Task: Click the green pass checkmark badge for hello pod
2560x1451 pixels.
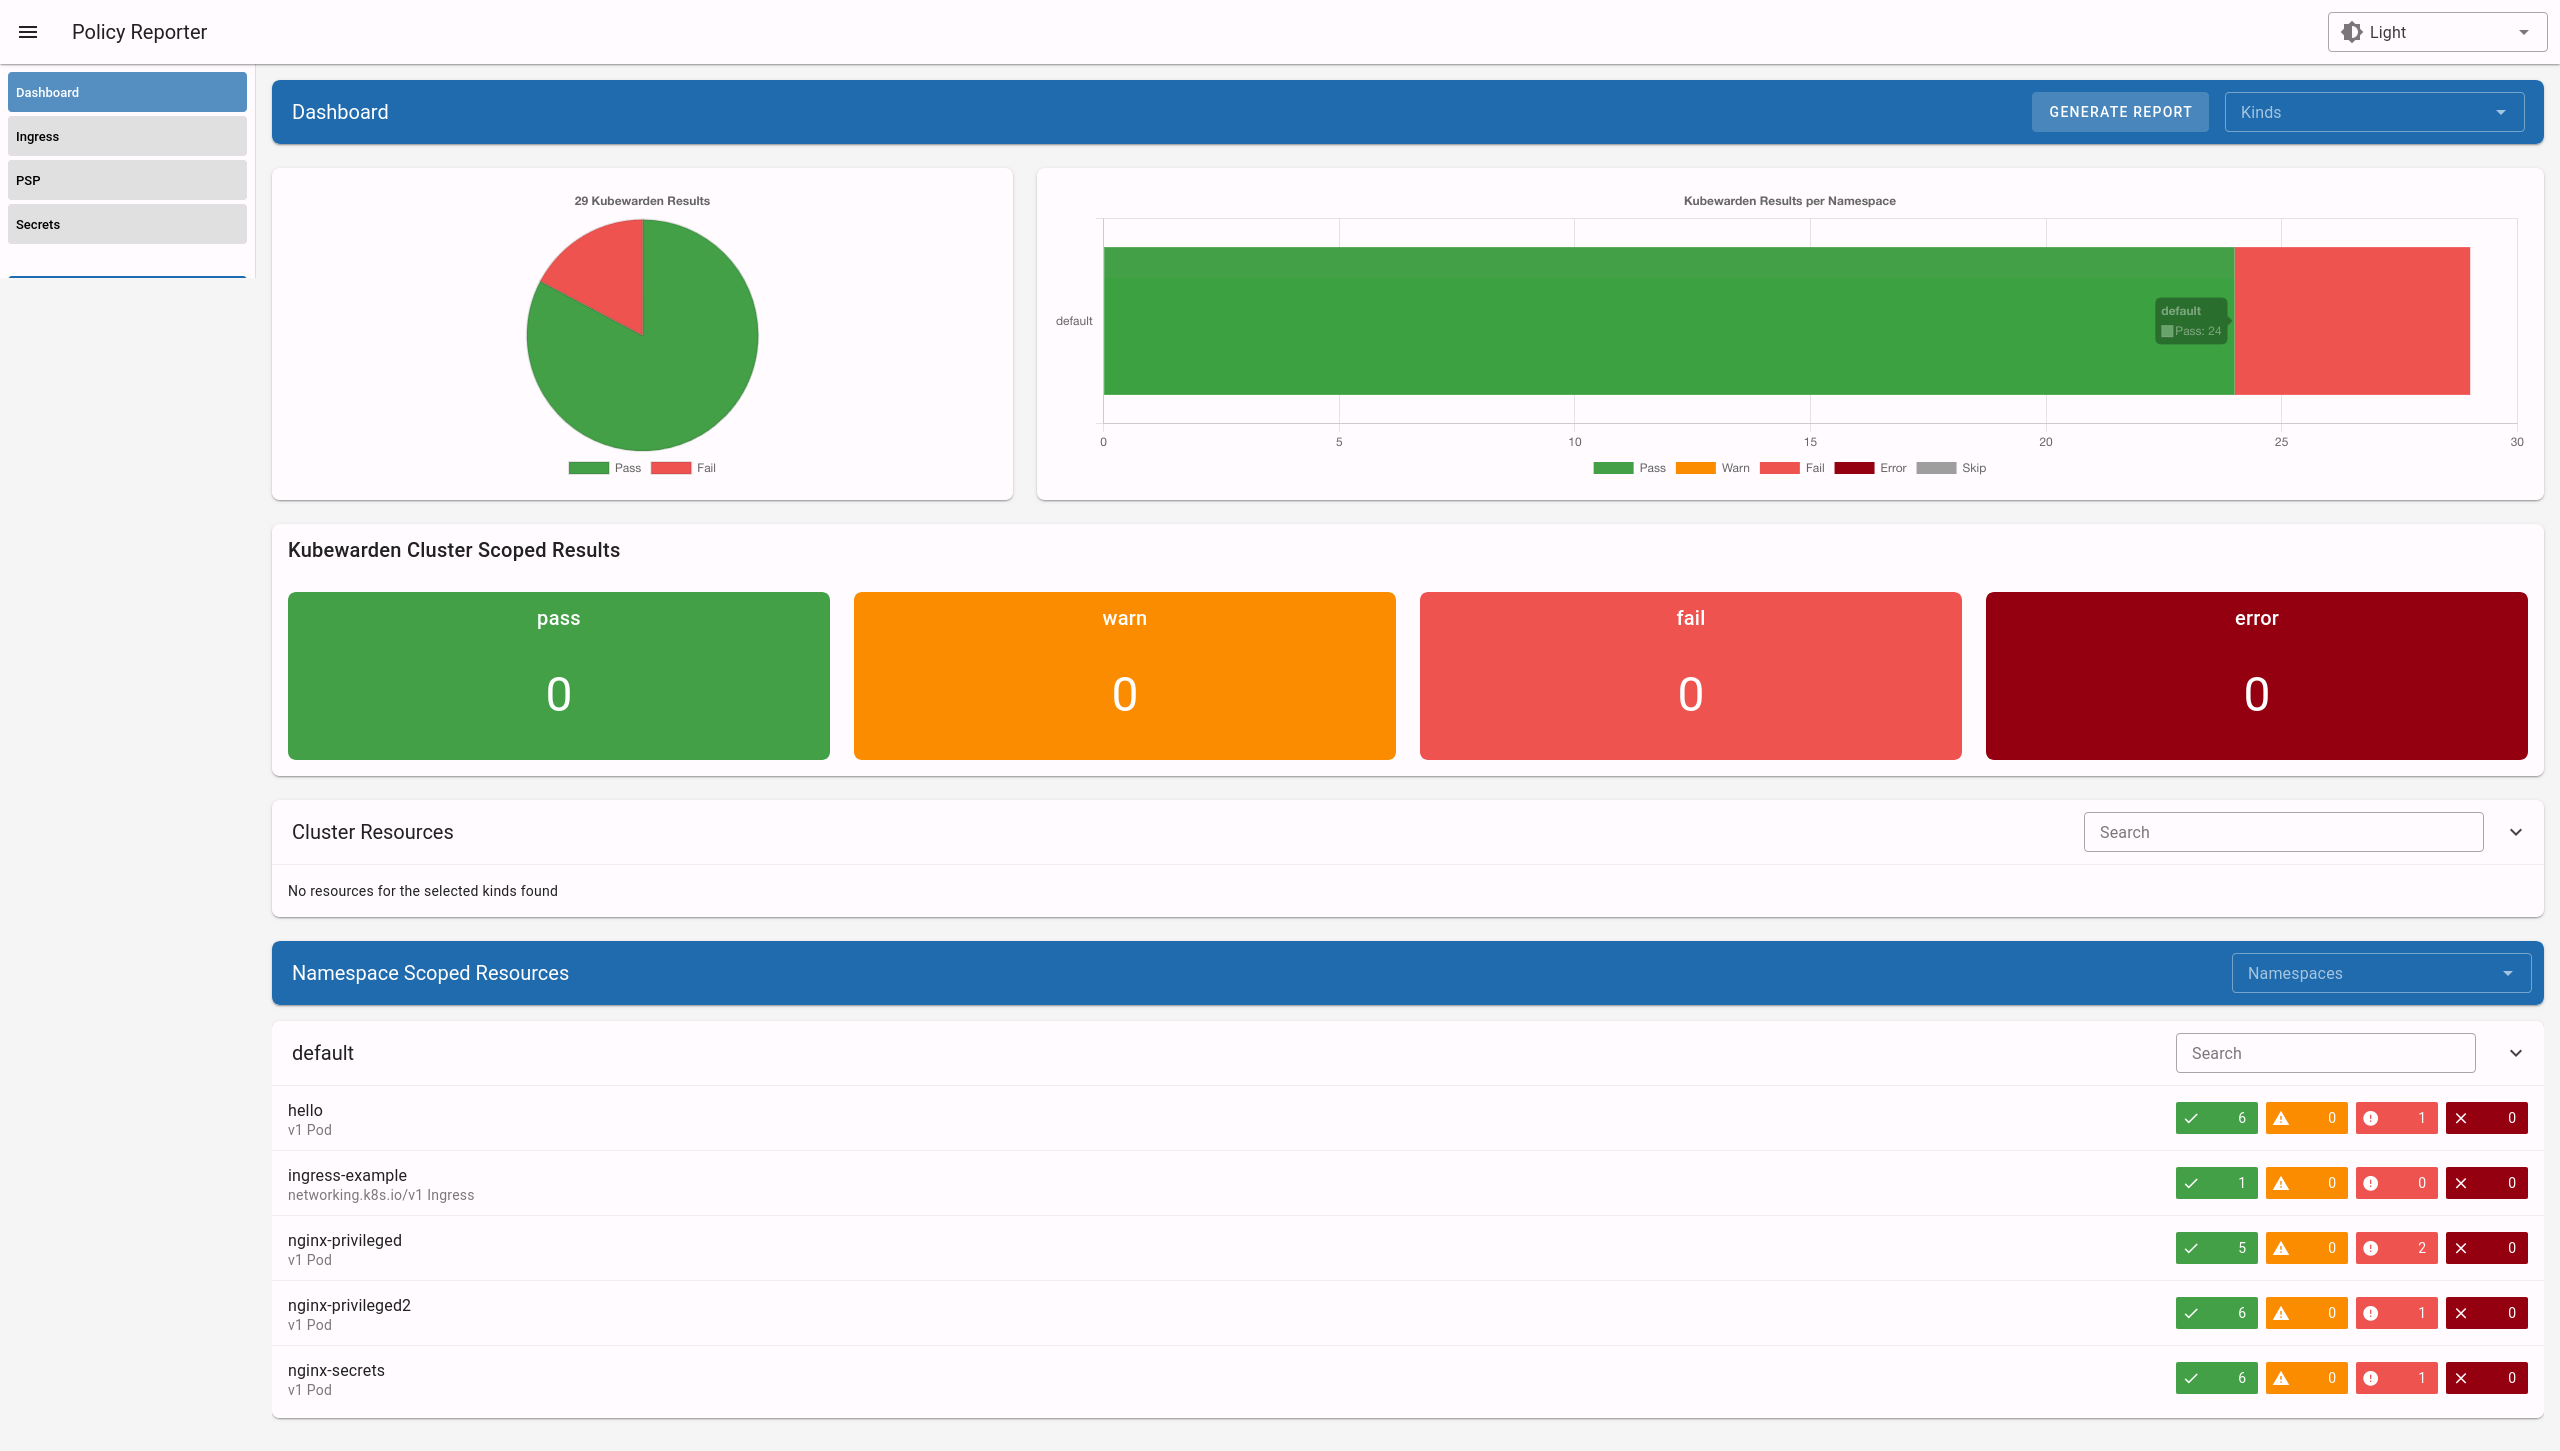Action: (2216, 1118)
